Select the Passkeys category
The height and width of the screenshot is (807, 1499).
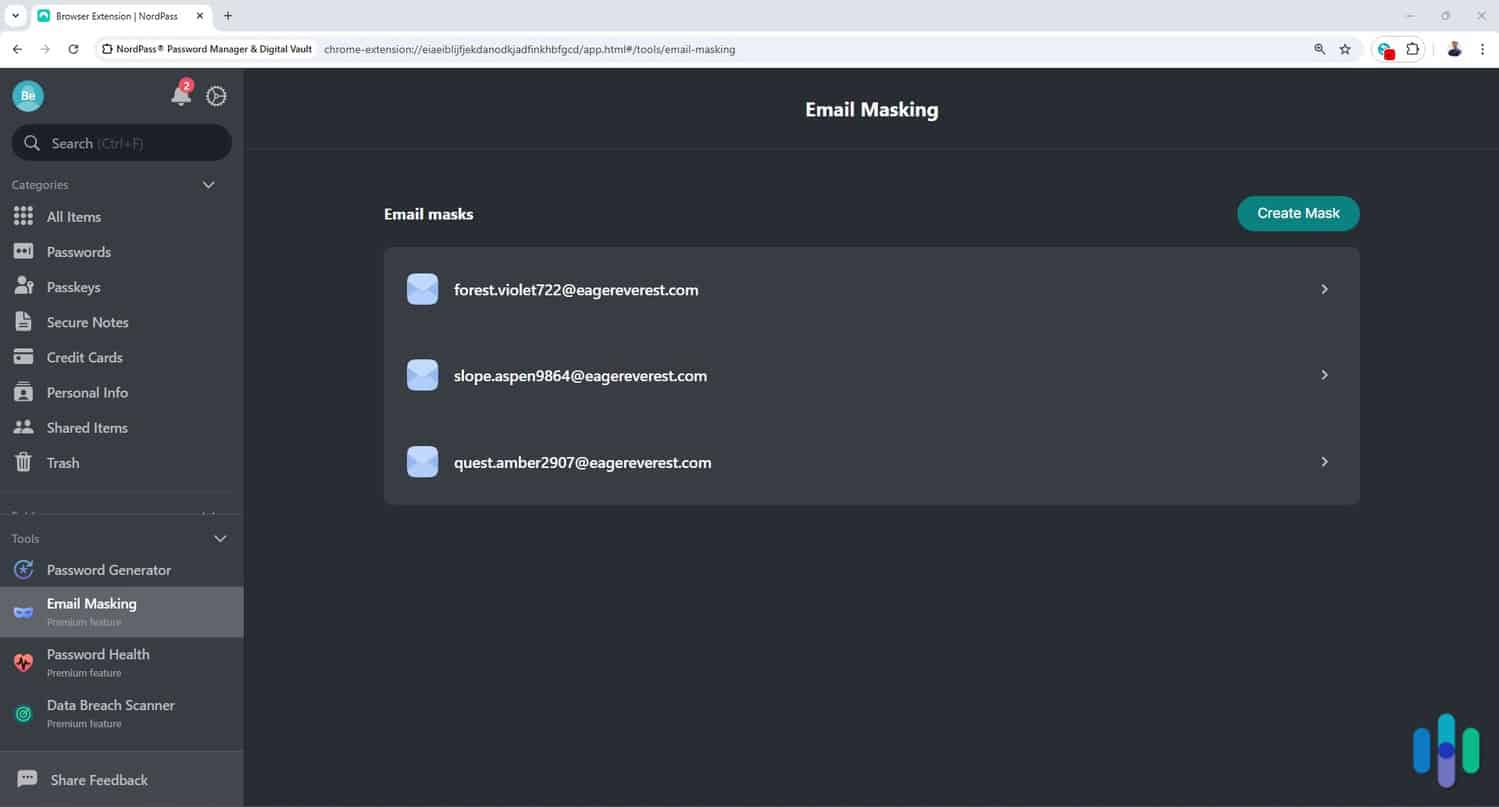[x=75, y=286]
